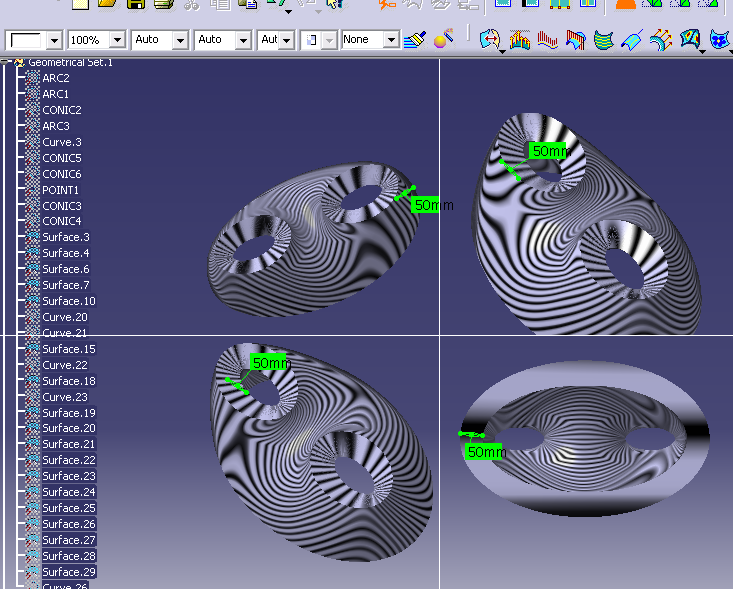Open the 100% transparency dropdown
The width and height of the screenshot is (733, 589).
point(117,40)
